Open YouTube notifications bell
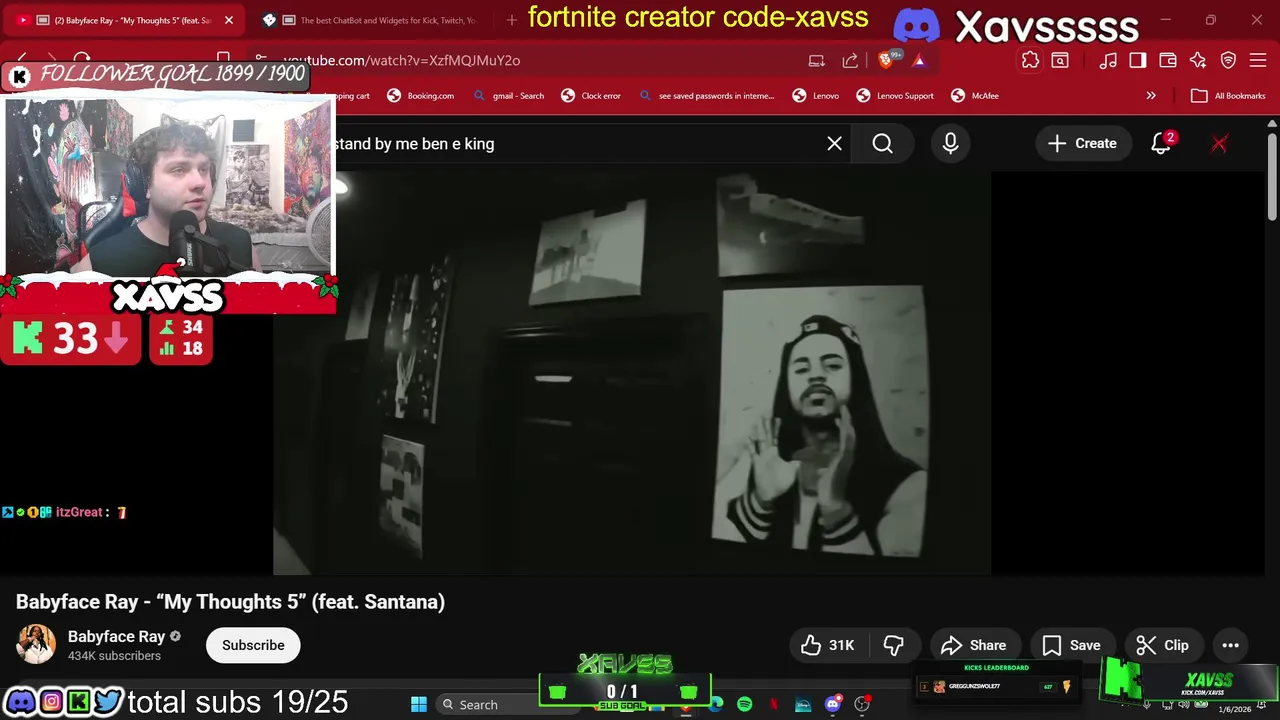Screen dimensions: 1280x720 pyautogui.click(x=1161, y=144)
